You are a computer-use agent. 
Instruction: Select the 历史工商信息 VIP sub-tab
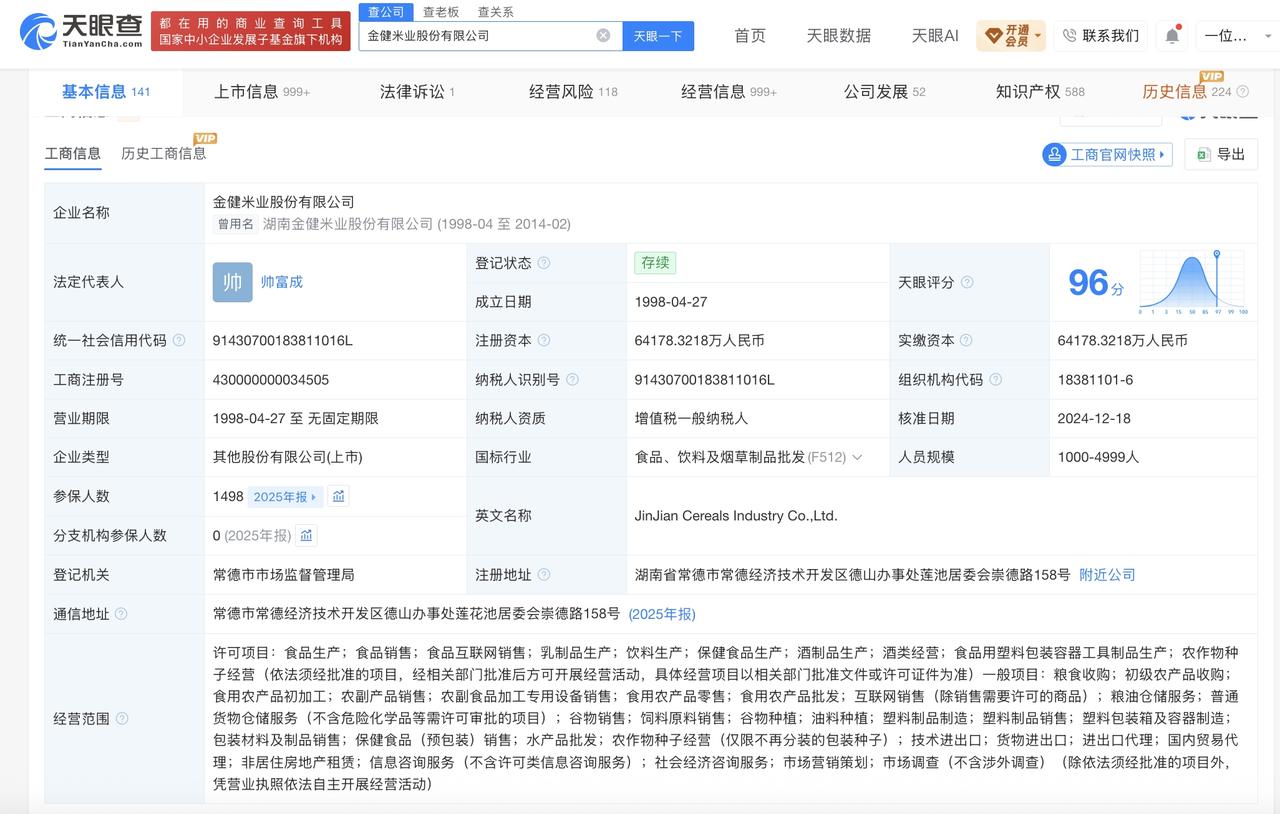[164, 153]
